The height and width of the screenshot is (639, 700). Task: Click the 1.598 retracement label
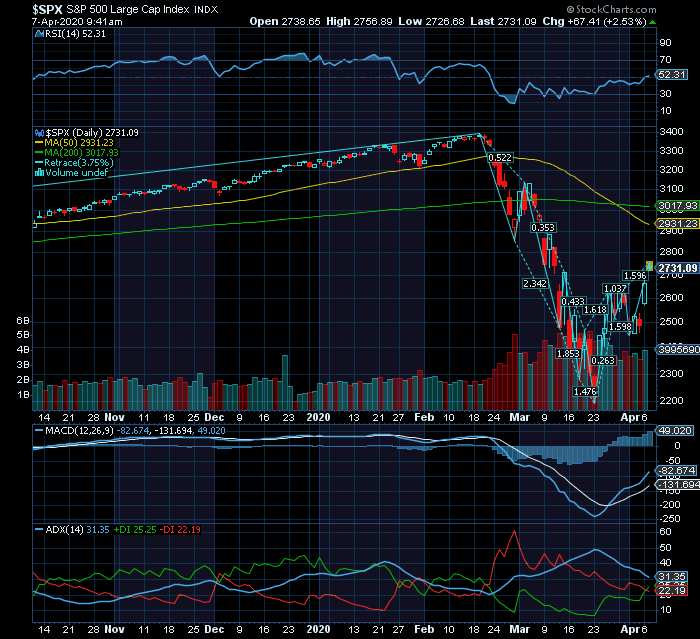[621, 326]
